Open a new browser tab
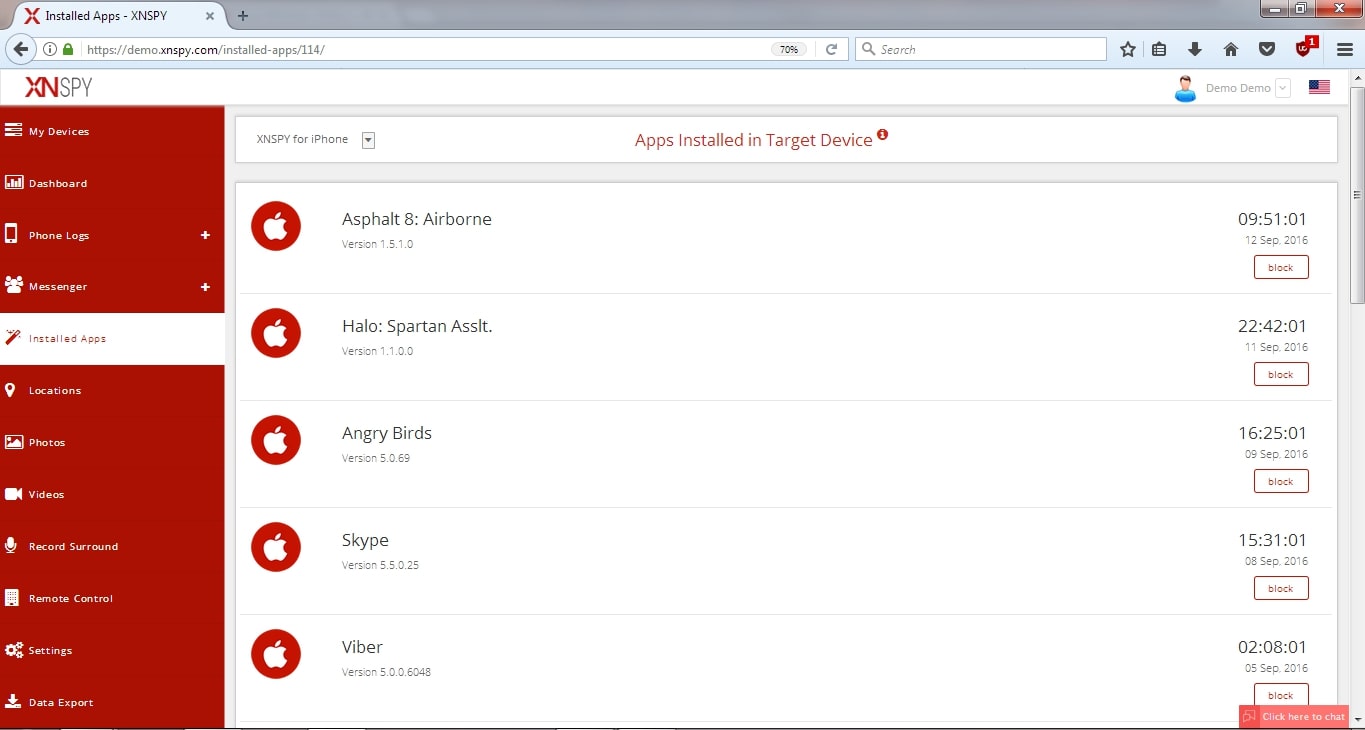Image resolution: width=1365 pixels, height=730 pixels. point(243,16)
